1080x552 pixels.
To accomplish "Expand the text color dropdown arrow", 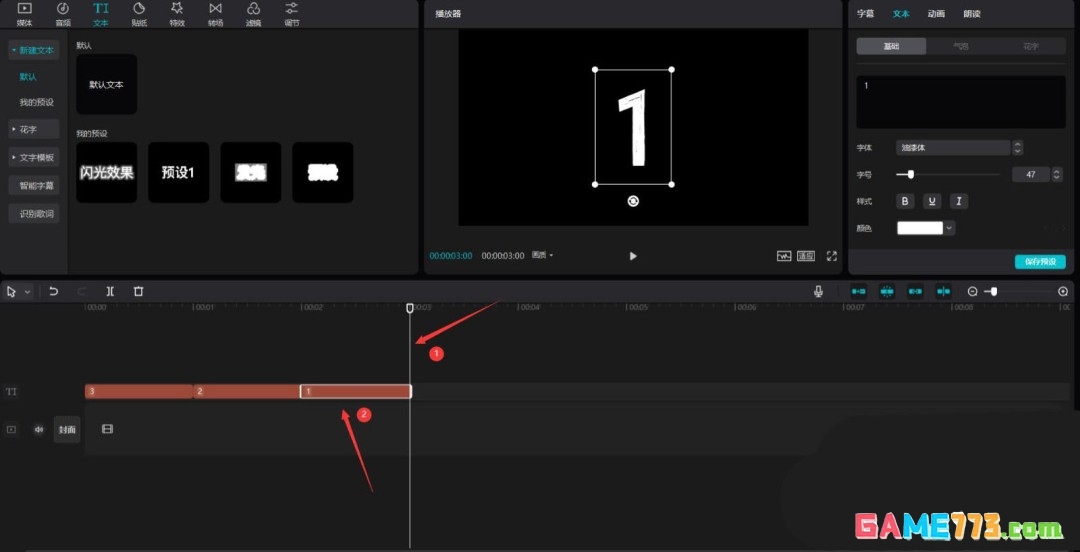I will [949, 228].
